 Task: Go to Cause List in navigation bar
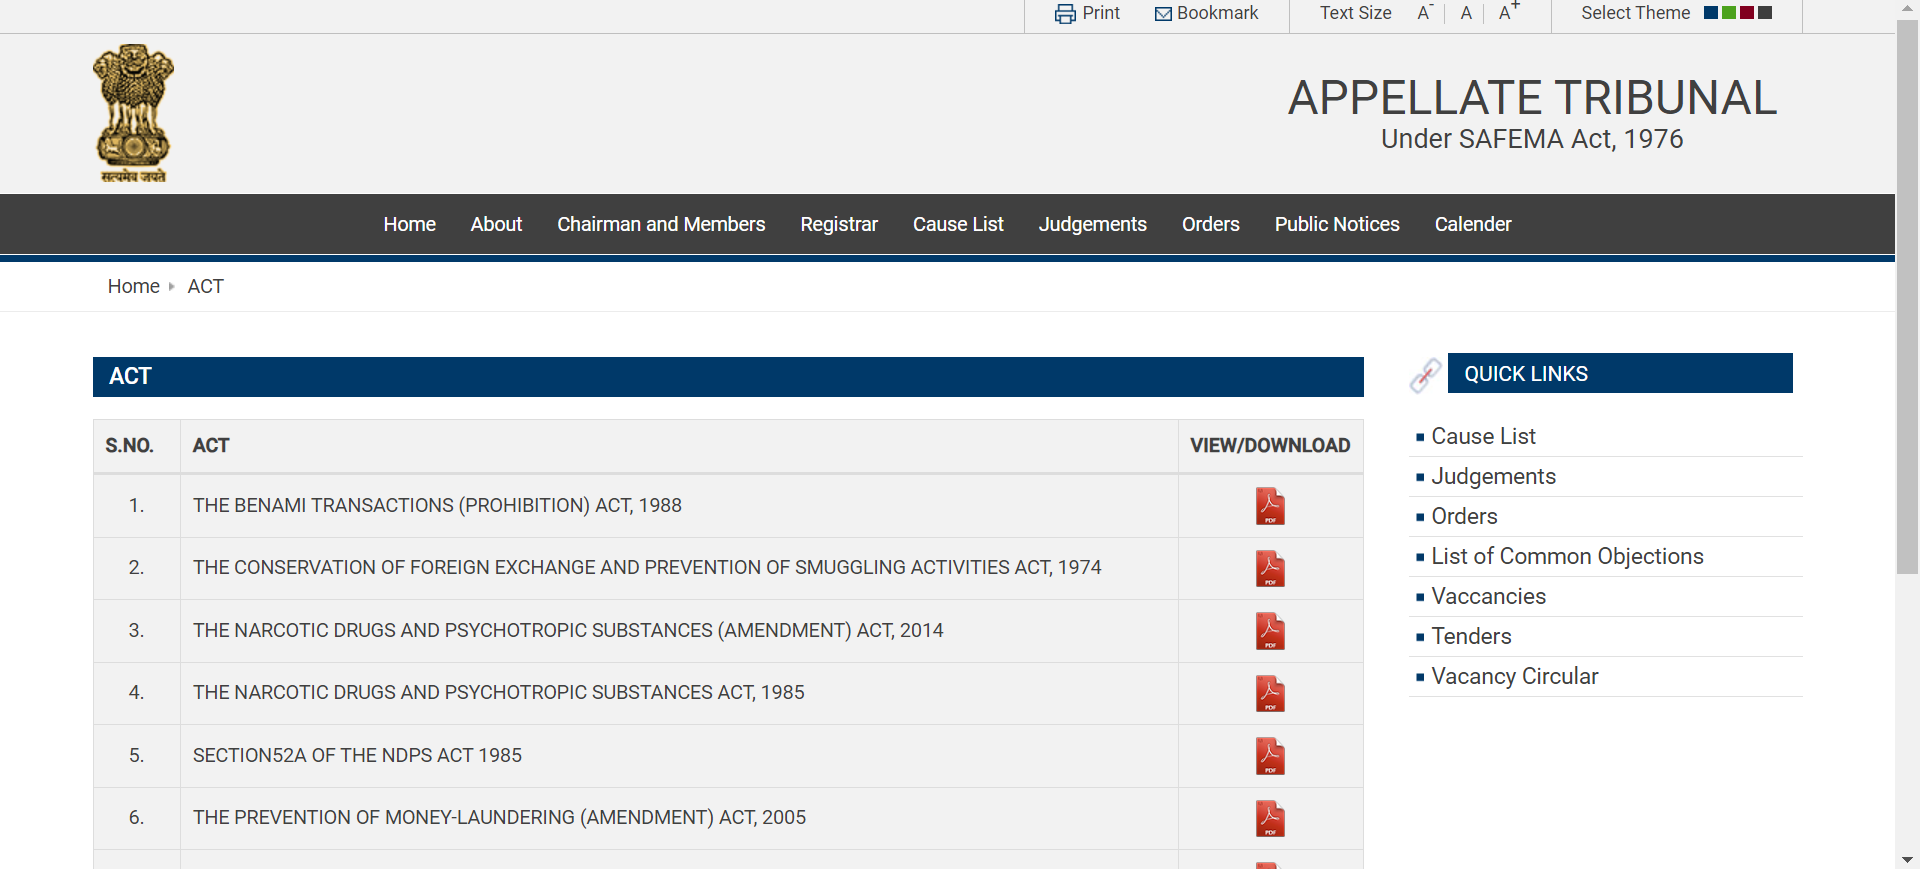click(958, 224)
